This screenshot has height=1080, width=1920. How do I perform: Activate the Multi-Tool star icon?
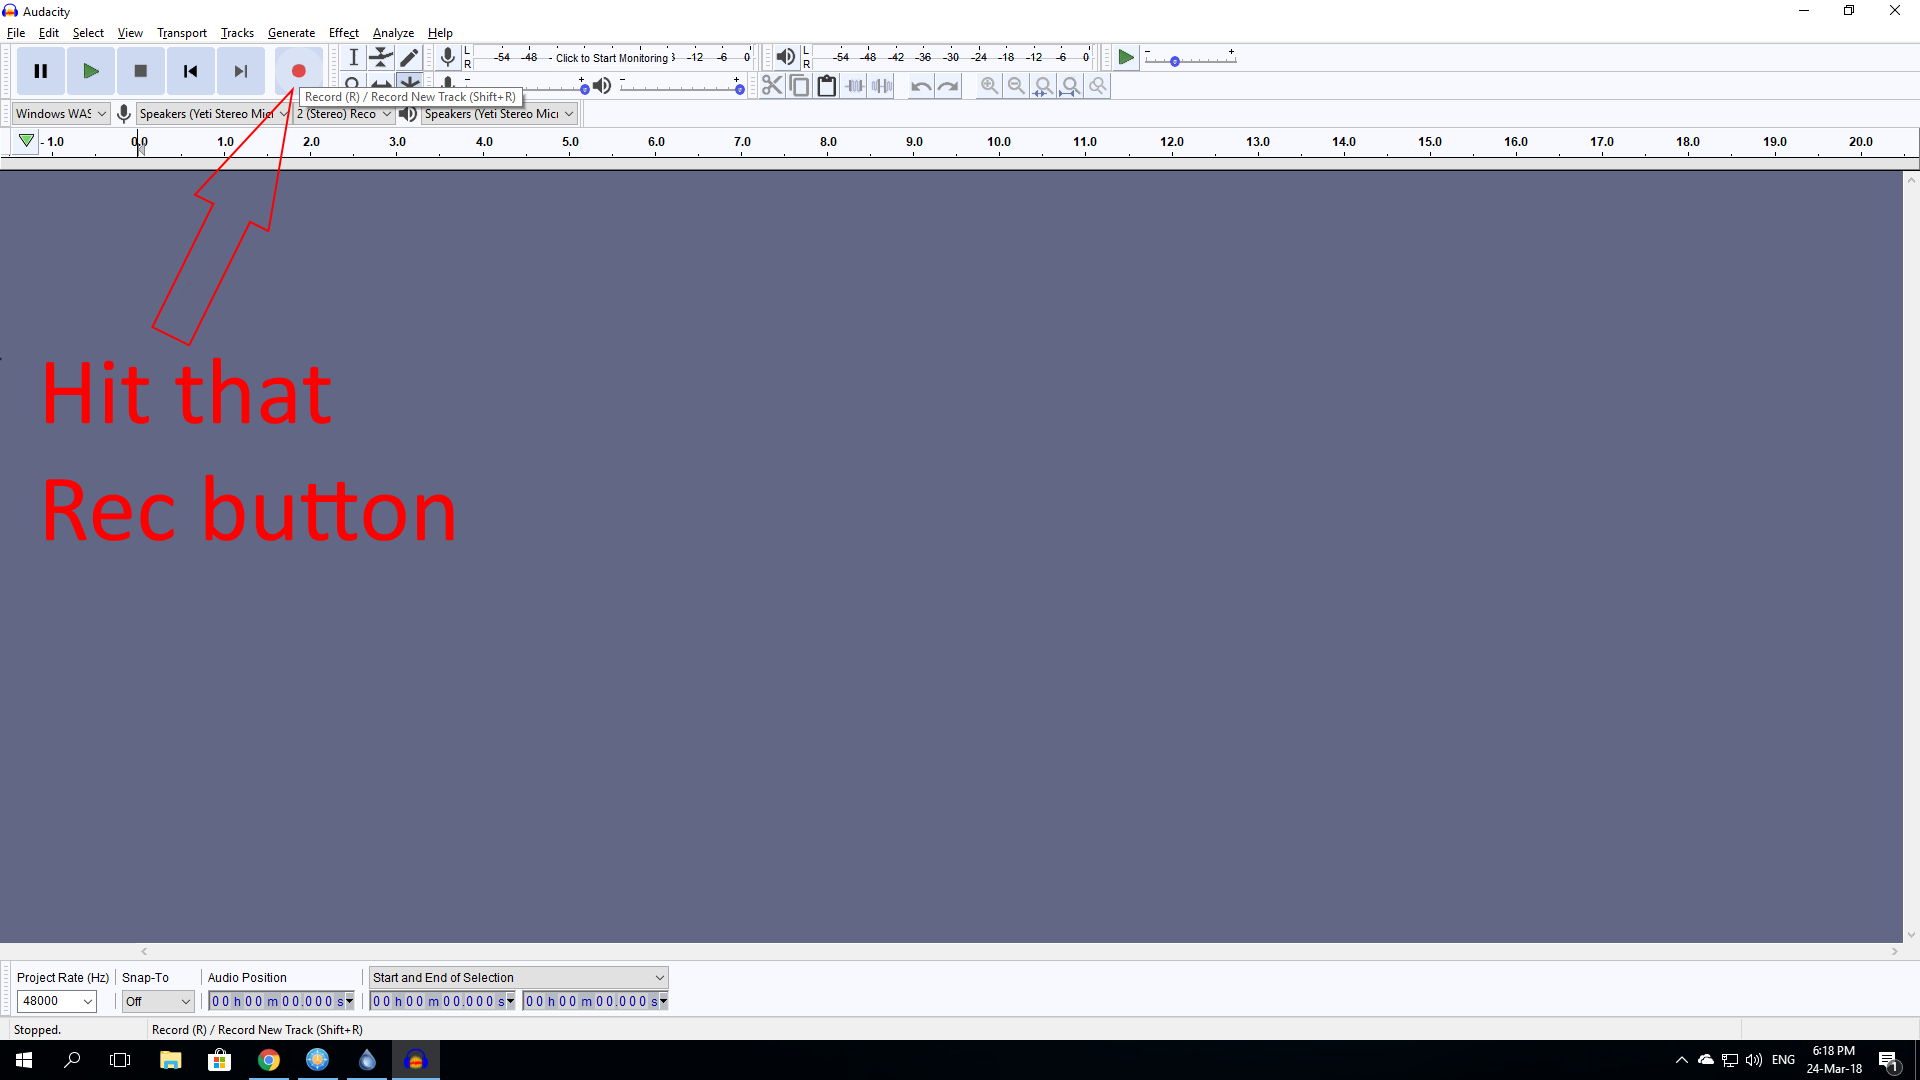409,82
